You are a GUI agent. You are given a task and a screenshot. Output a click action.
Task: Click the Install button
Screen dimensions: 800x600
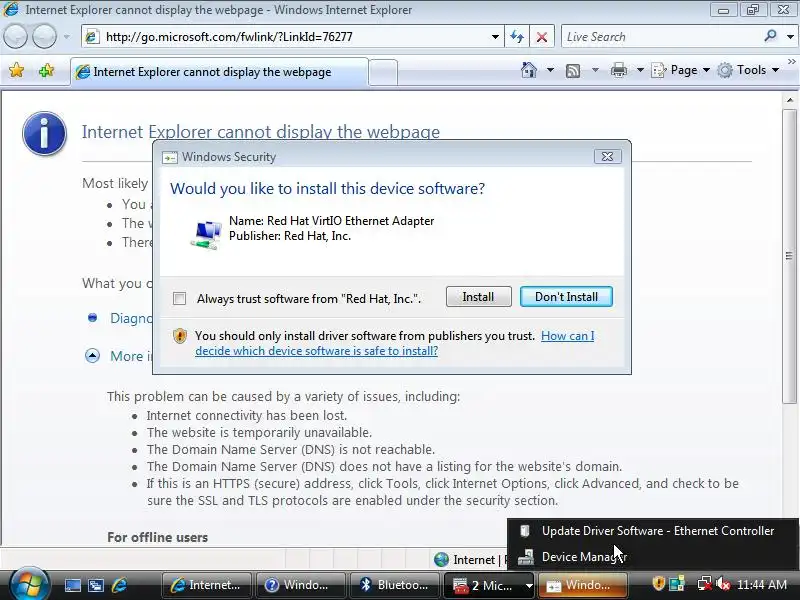click(478, 297)
